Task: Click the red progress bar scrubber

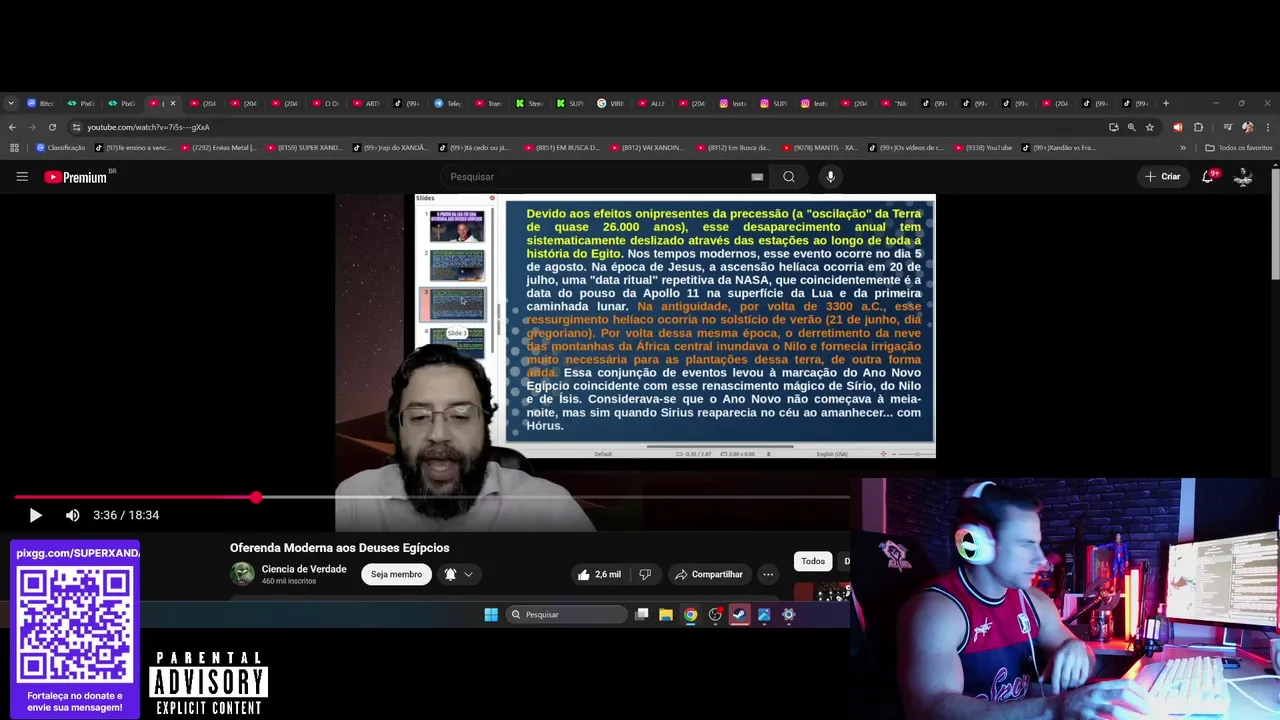Action: [x=256, y=497]
